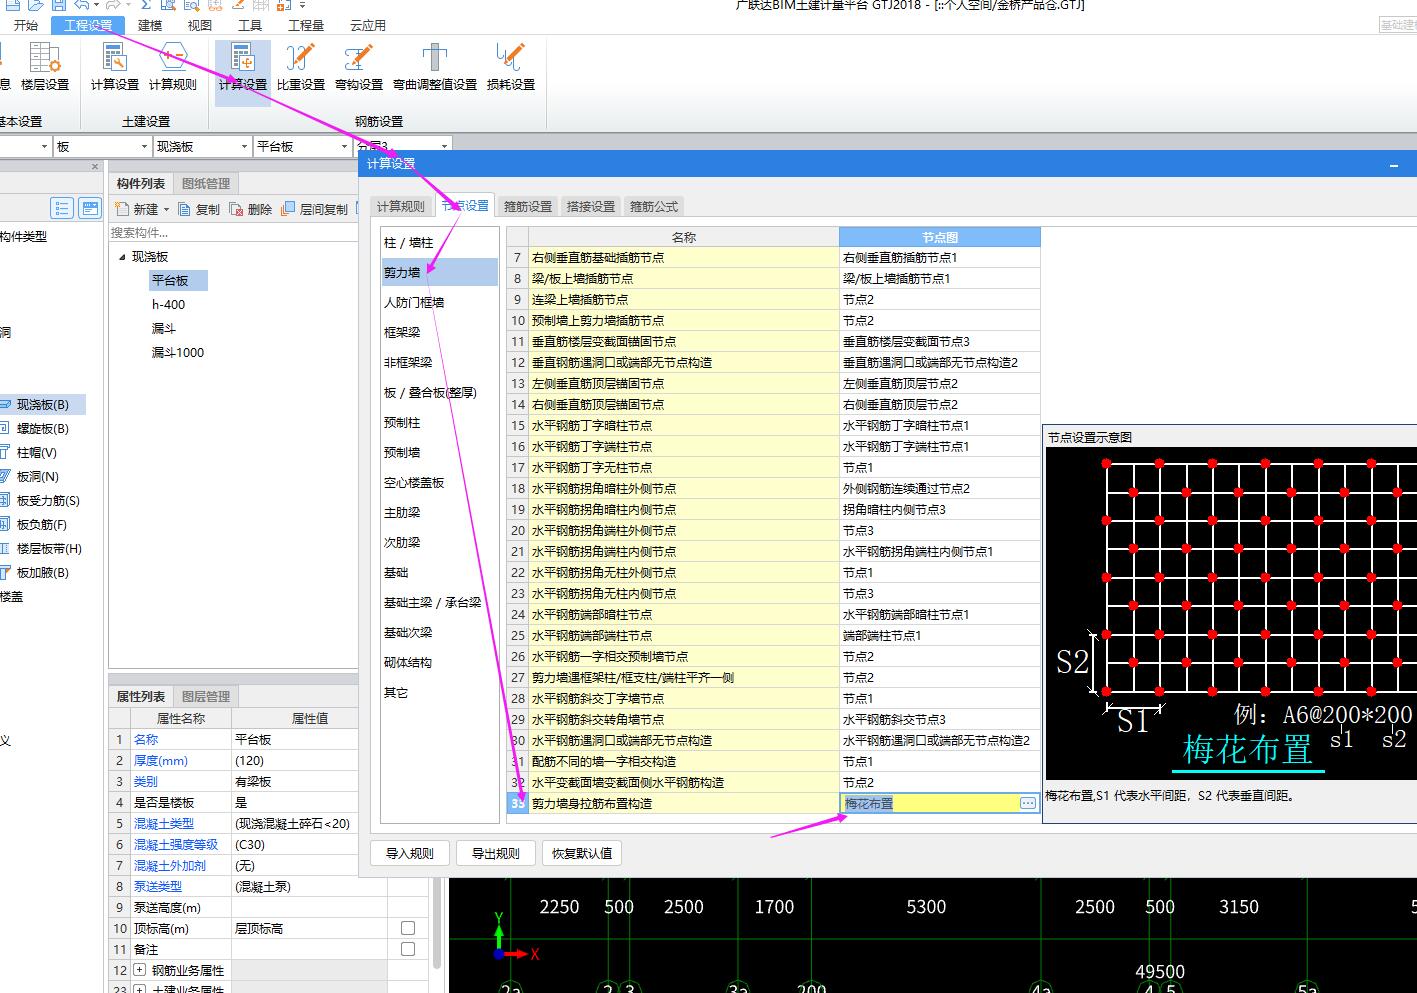This screenshot has height=993, width=1417.
Task: Open the 云应用 ribbon tab
Action: (x=368, y=25)
